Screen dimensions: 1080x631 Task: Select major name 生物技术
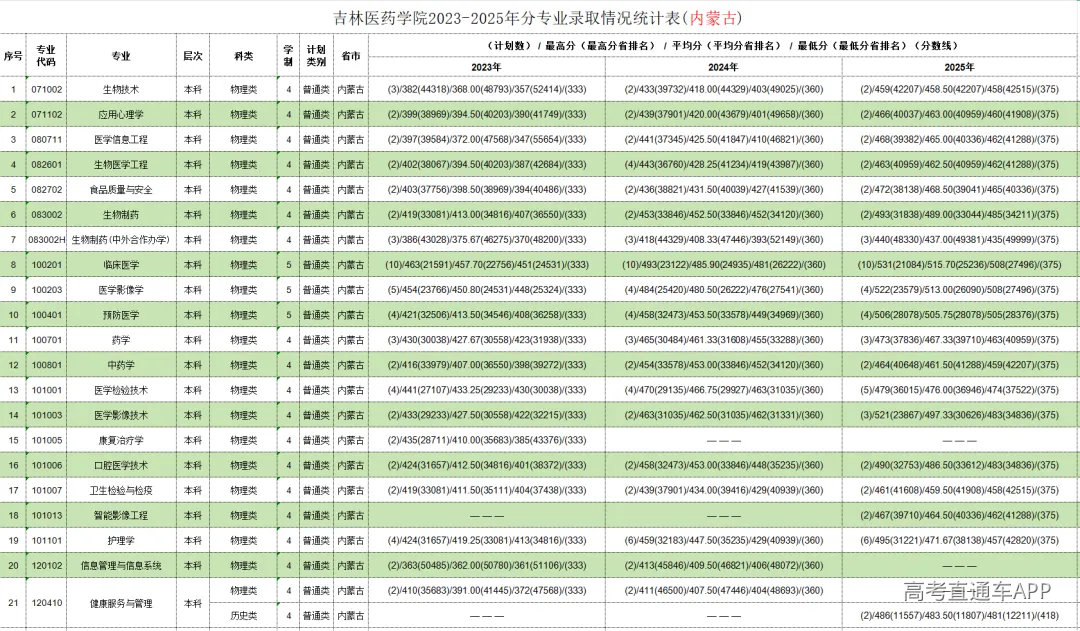click(x=121, y=90)
